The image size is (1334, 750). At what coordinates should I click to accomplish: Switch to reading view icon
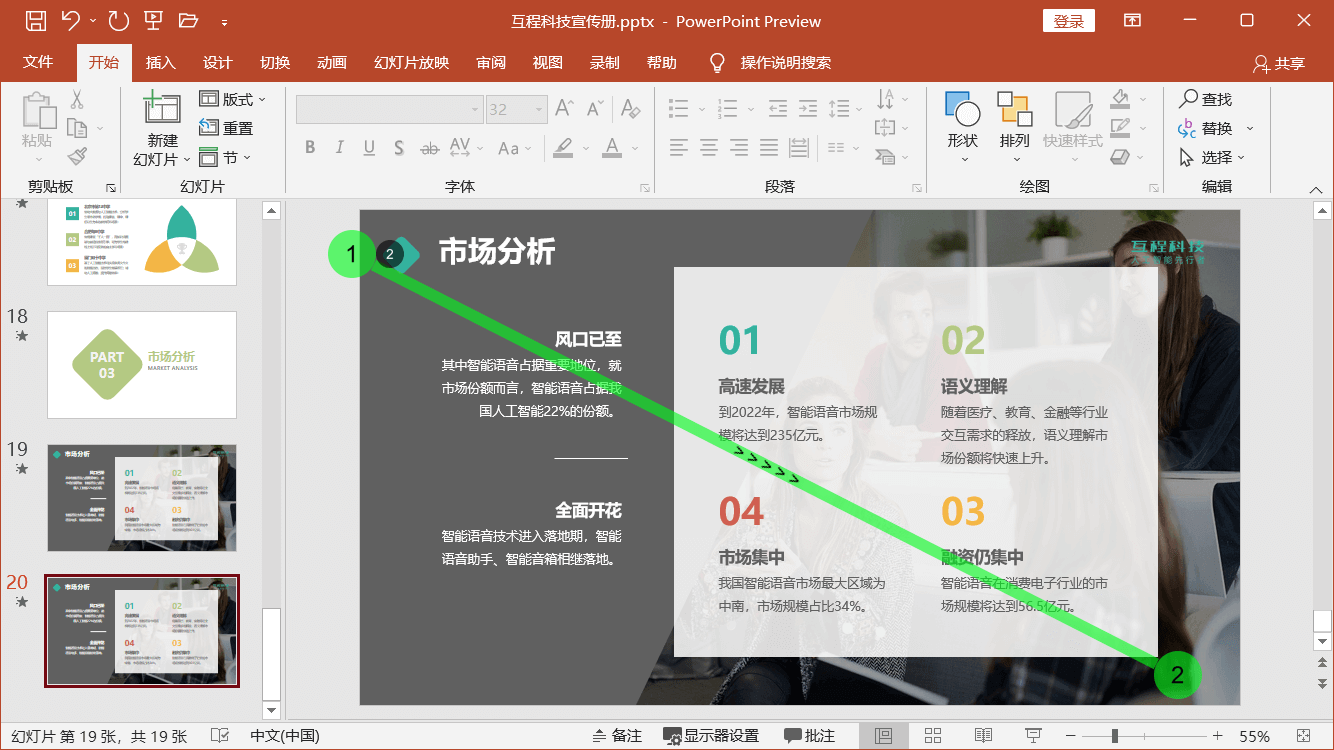[983, 736]
